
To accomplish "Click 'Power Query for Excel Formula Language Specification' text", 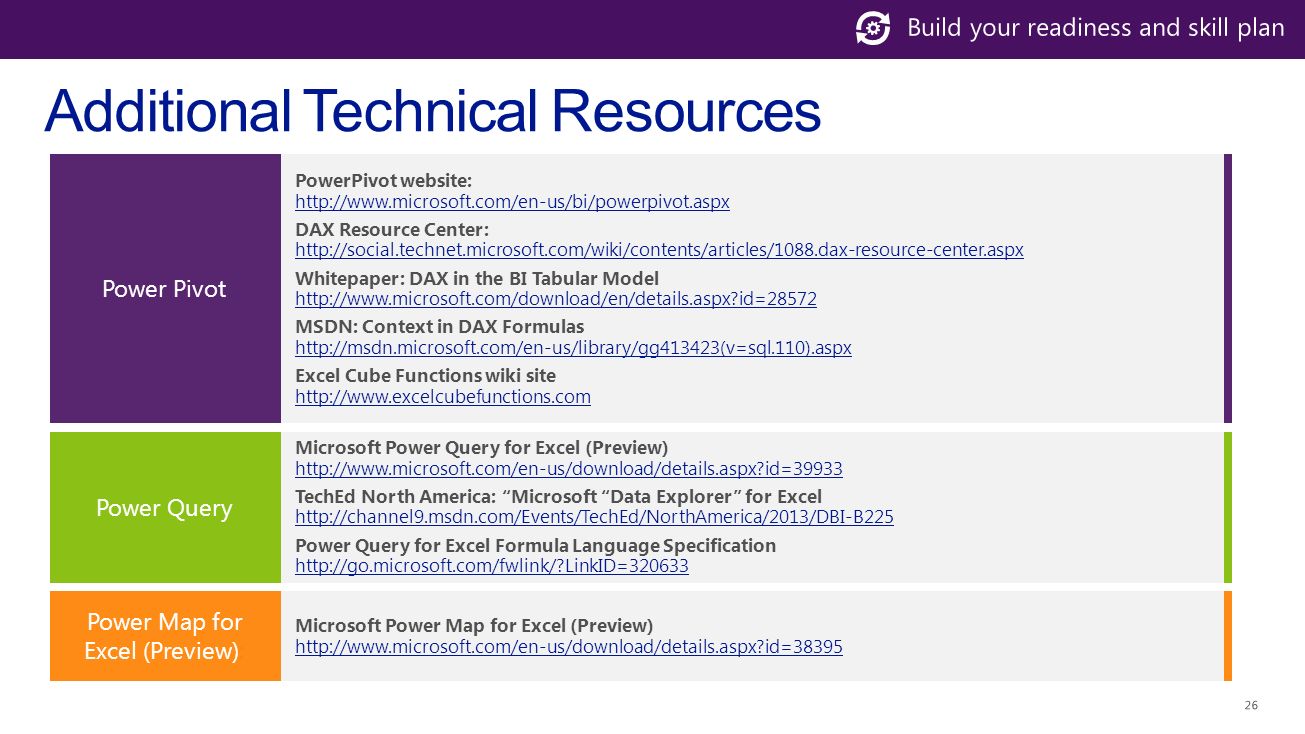I will 536,545.
